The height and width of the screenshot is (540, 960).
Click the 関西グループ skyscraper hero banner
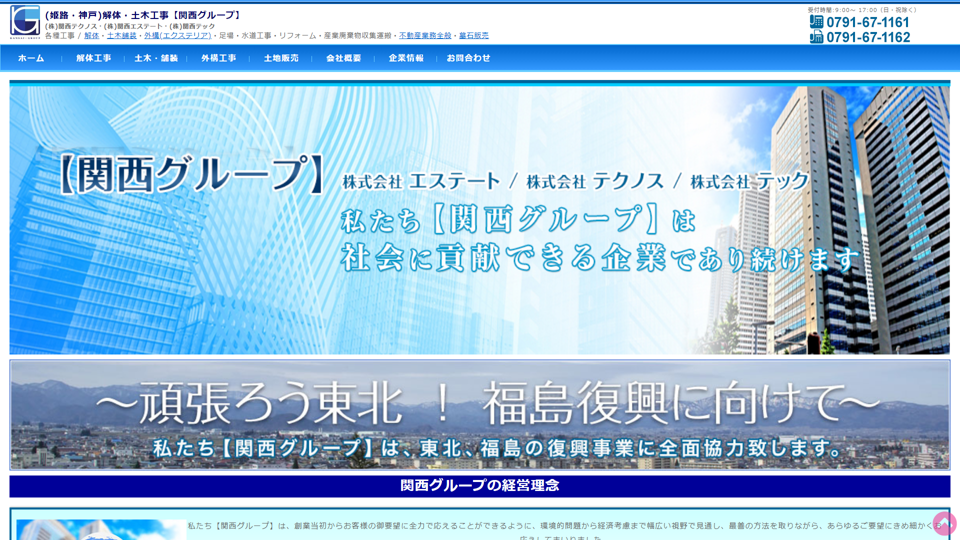pyautogui.click(x=479, y=220)
